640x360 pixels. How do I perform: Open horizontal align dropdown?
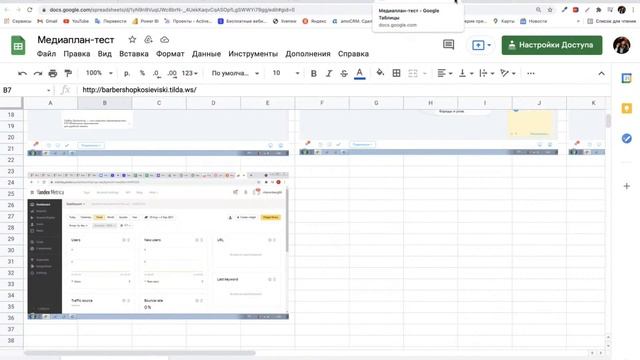pyautogui.click(x=444, y=73)
